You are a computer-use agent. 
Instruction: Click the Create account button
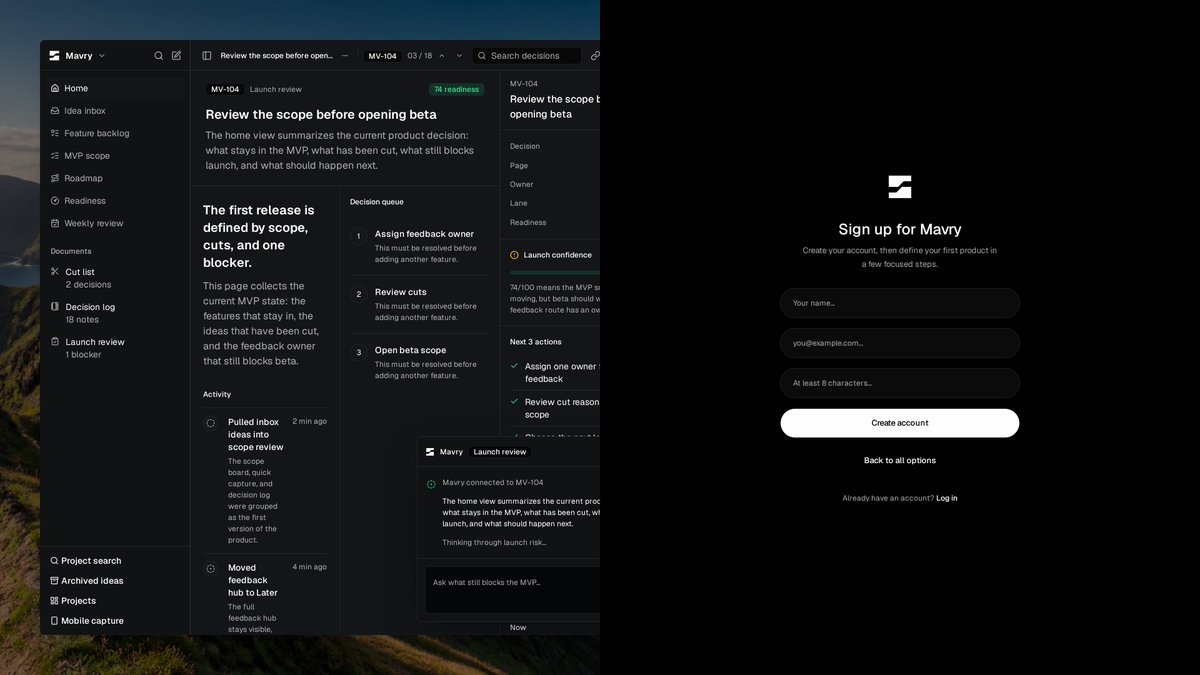pyautogui.click(x=900, y=423)
